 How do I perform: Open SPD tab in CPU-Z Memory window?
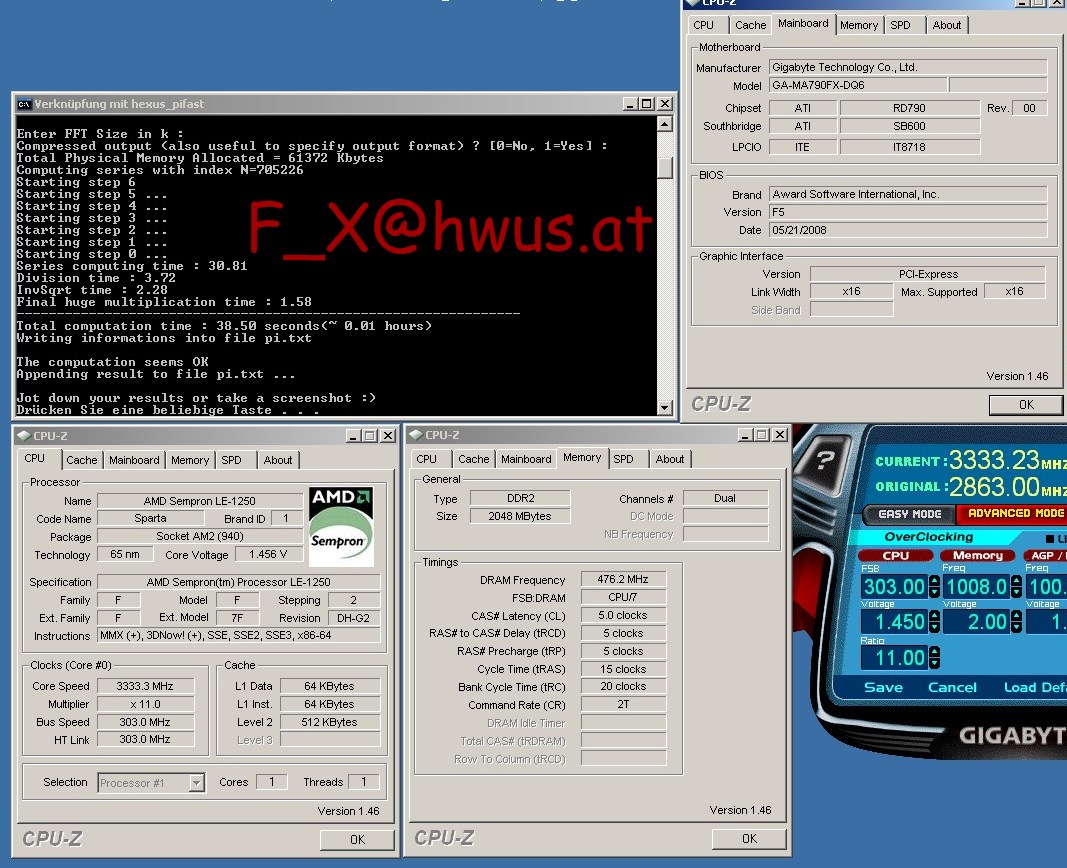pos(623,459)
